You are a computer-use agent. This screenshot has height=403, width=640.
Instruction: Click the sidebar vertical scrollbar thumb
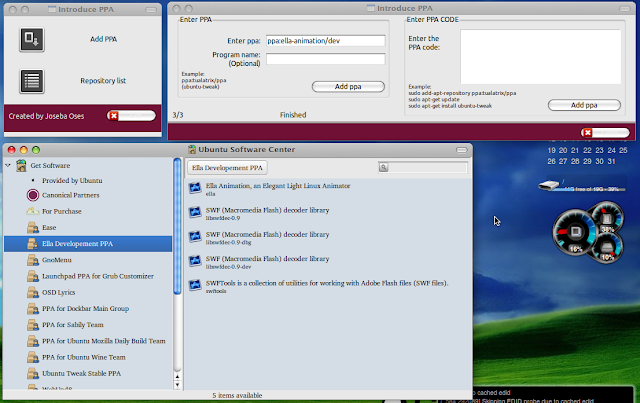coord(177,226)
